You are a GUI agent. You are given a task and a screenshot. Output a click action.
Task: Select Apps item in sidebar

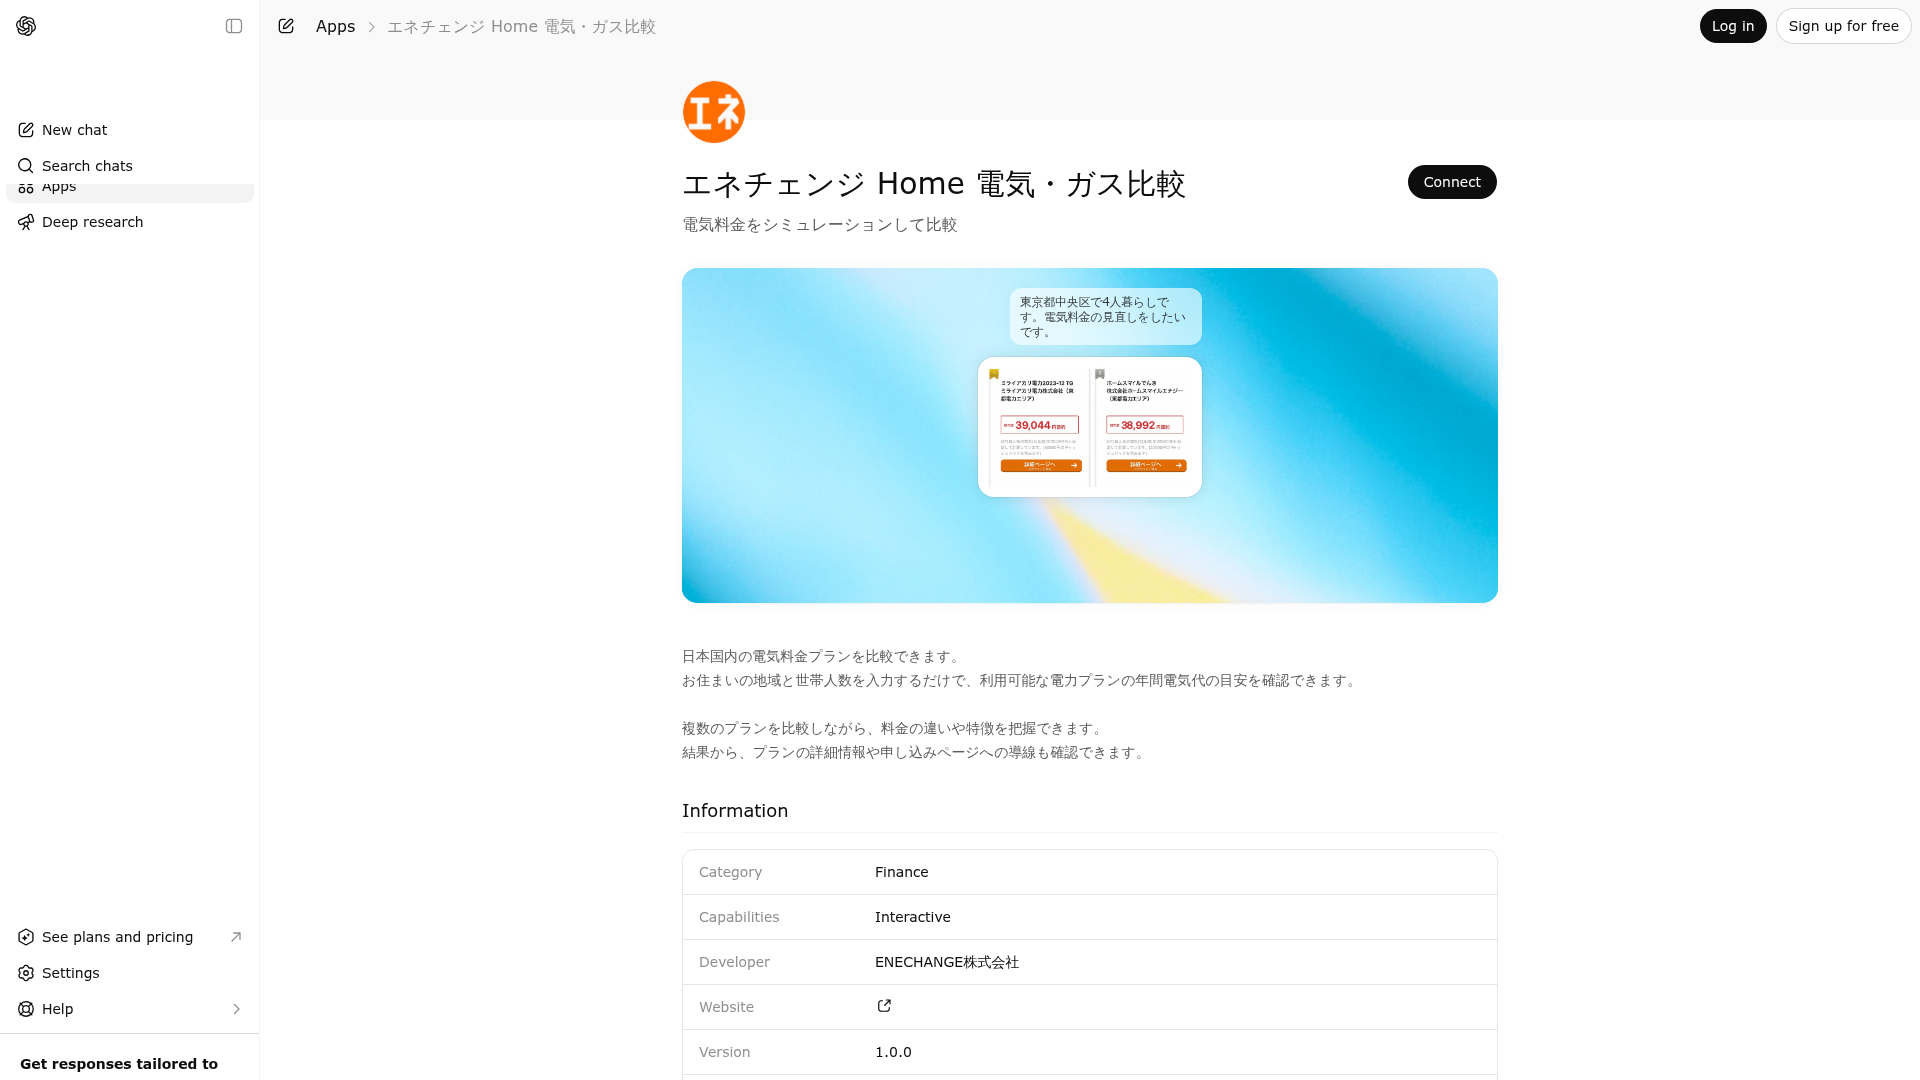tap(130, 192)
